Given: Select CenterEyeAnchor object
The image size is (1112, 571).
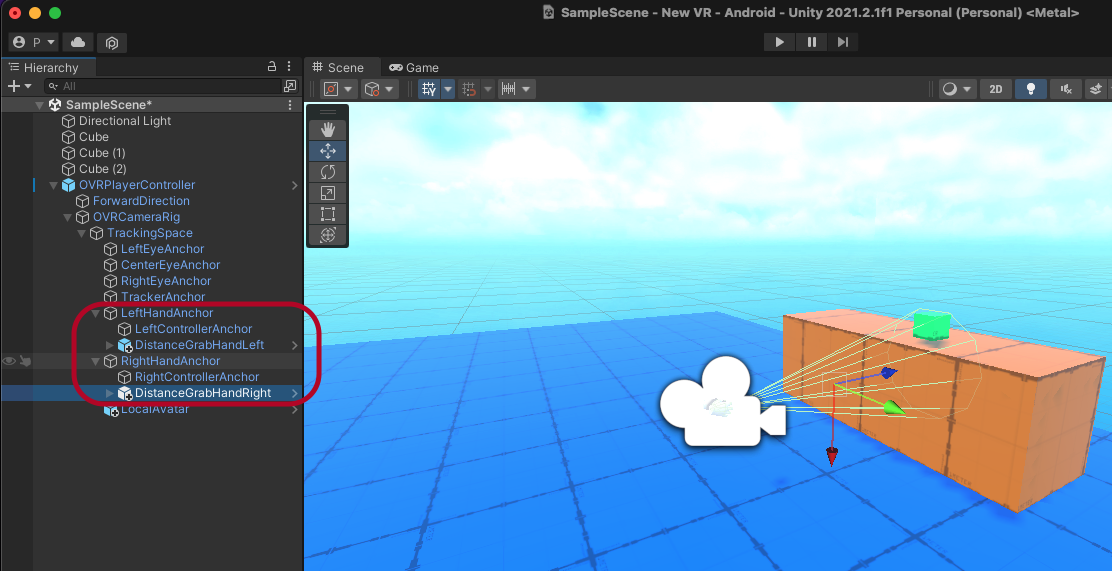Looking at the screenshot, I should (x=170, y=265).
